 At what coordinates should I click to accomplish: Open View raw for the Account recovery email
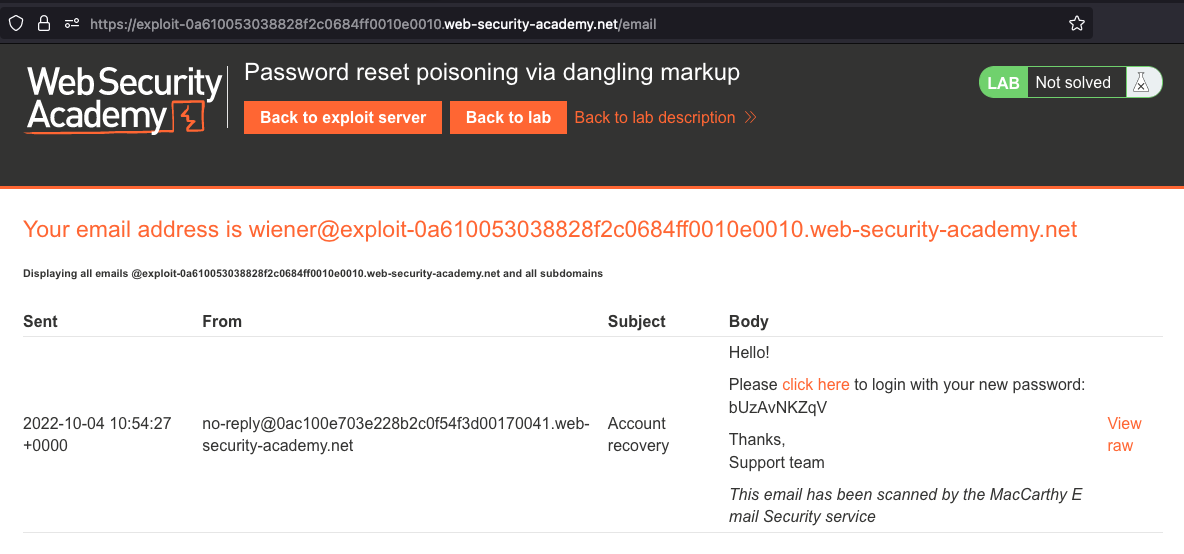[1123, 434]
